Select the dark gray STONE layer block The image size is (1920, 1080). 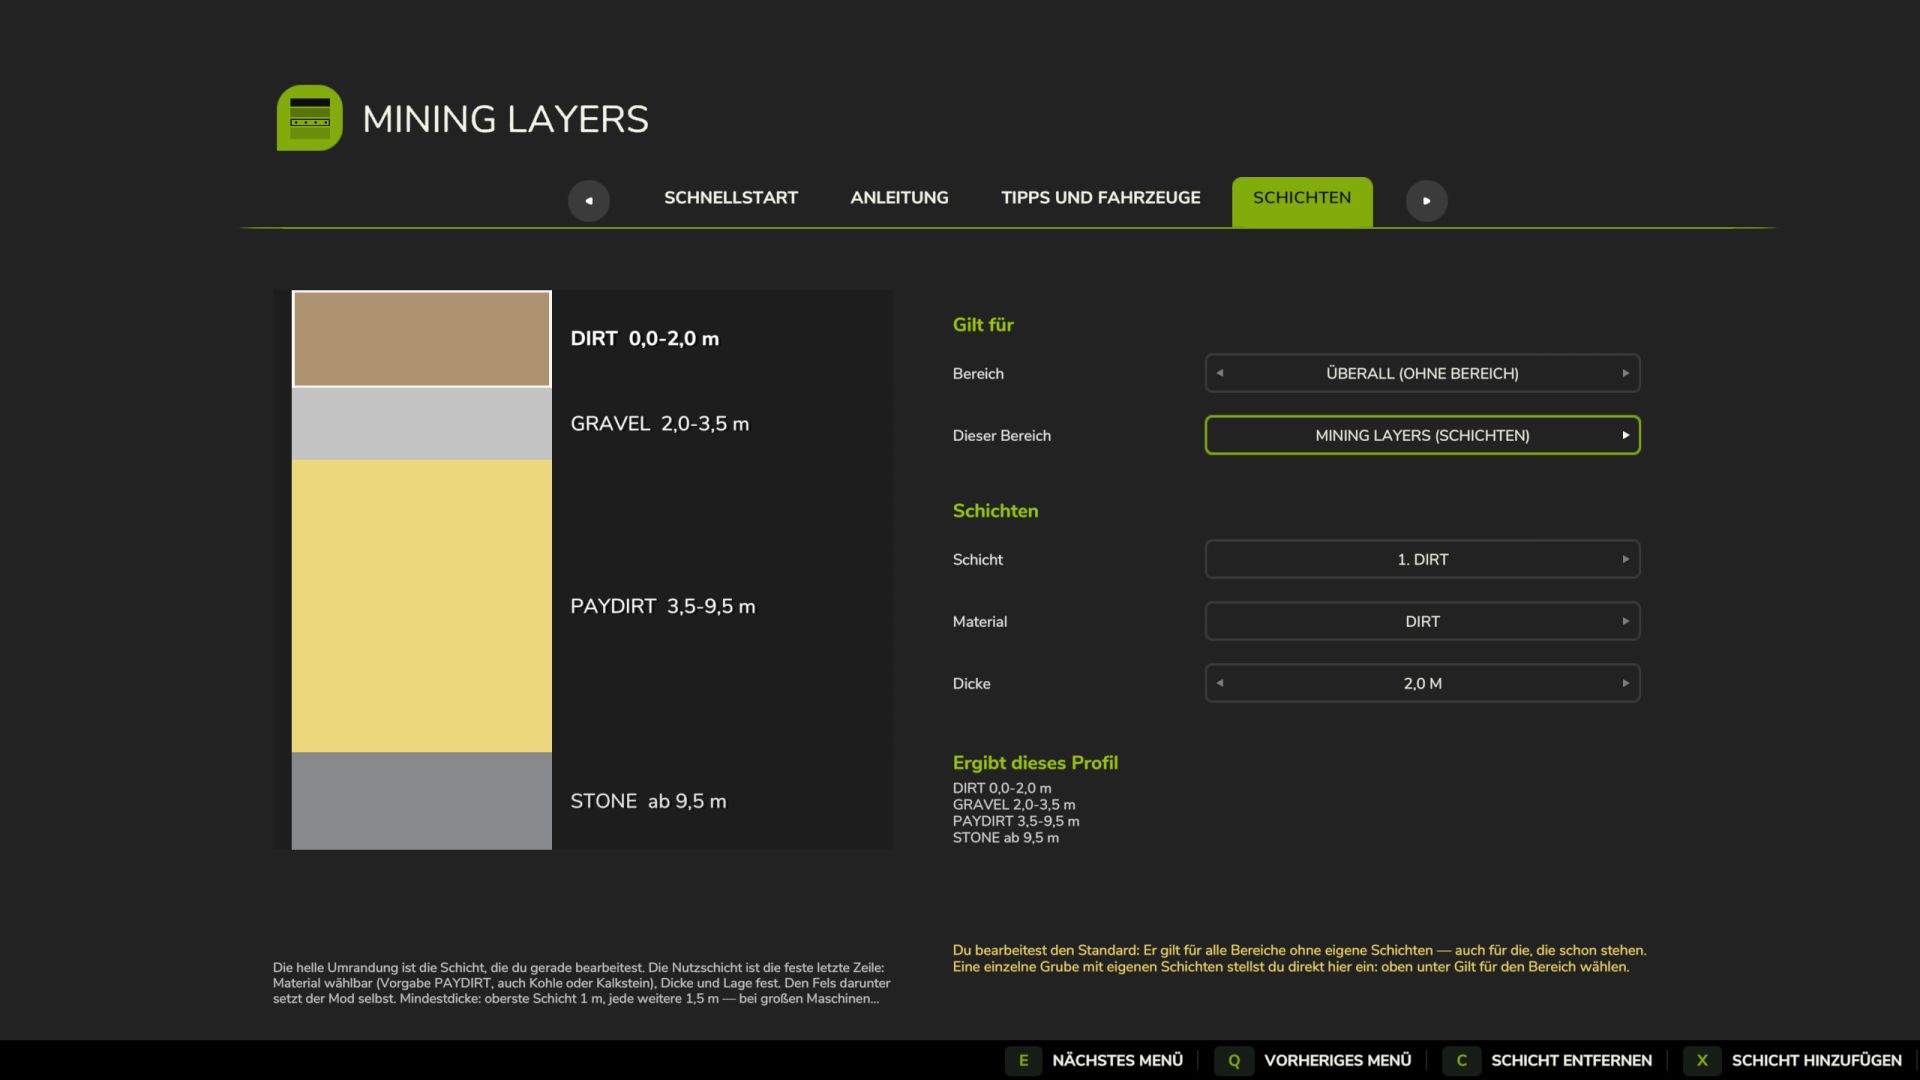(x=421, y=801)
